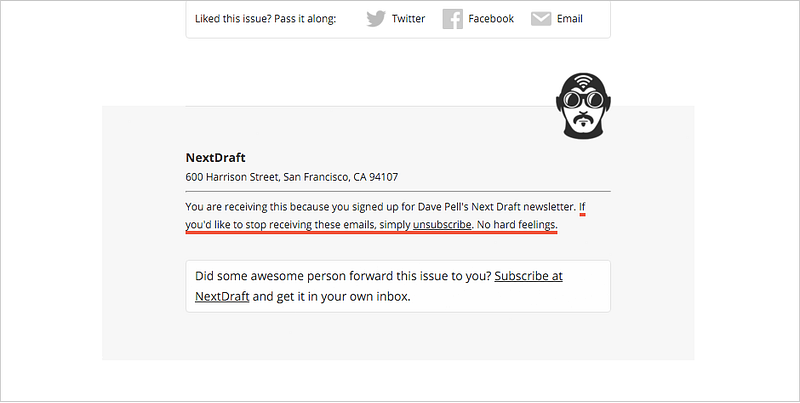The height and width of the screenshot is (403, 800).
Task: Click the 'No hard feelings.' sentence
Action: tap(517, 224)
